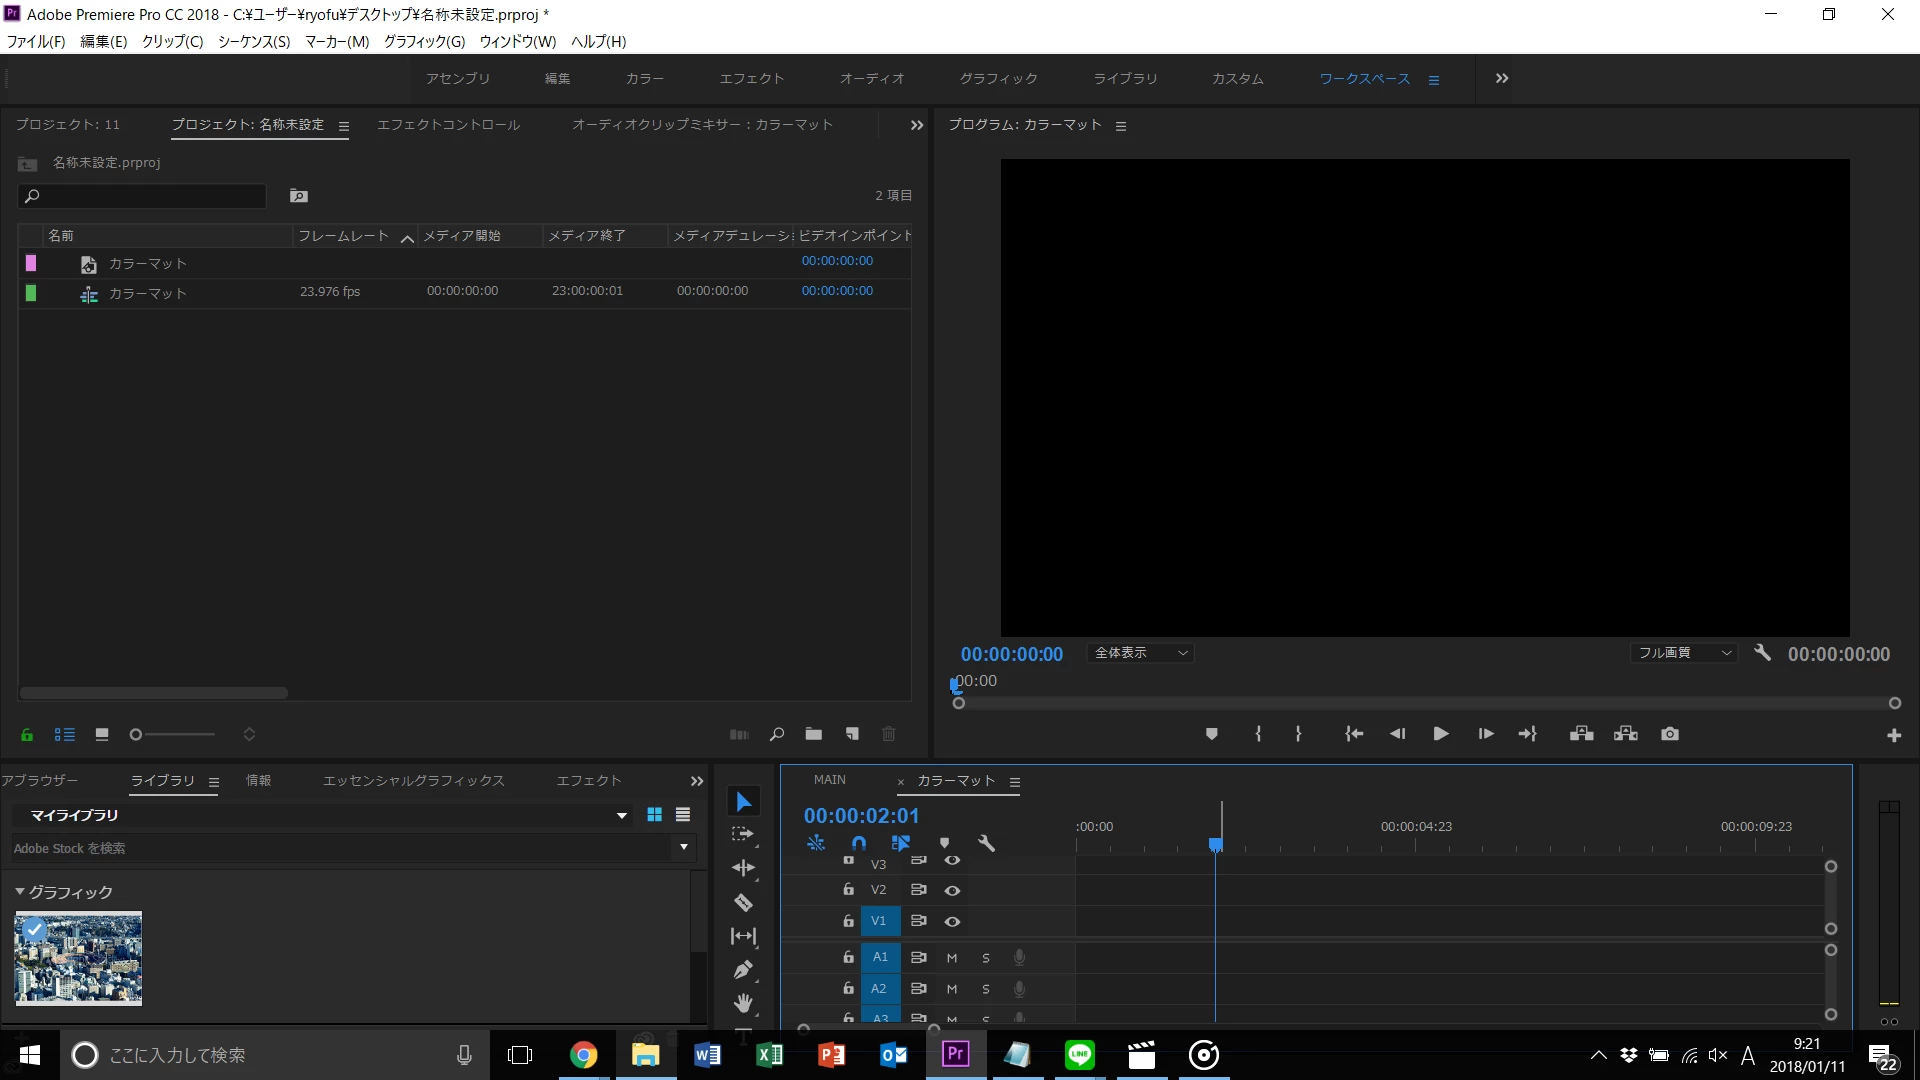Go to Out point button

point(1528,734)
